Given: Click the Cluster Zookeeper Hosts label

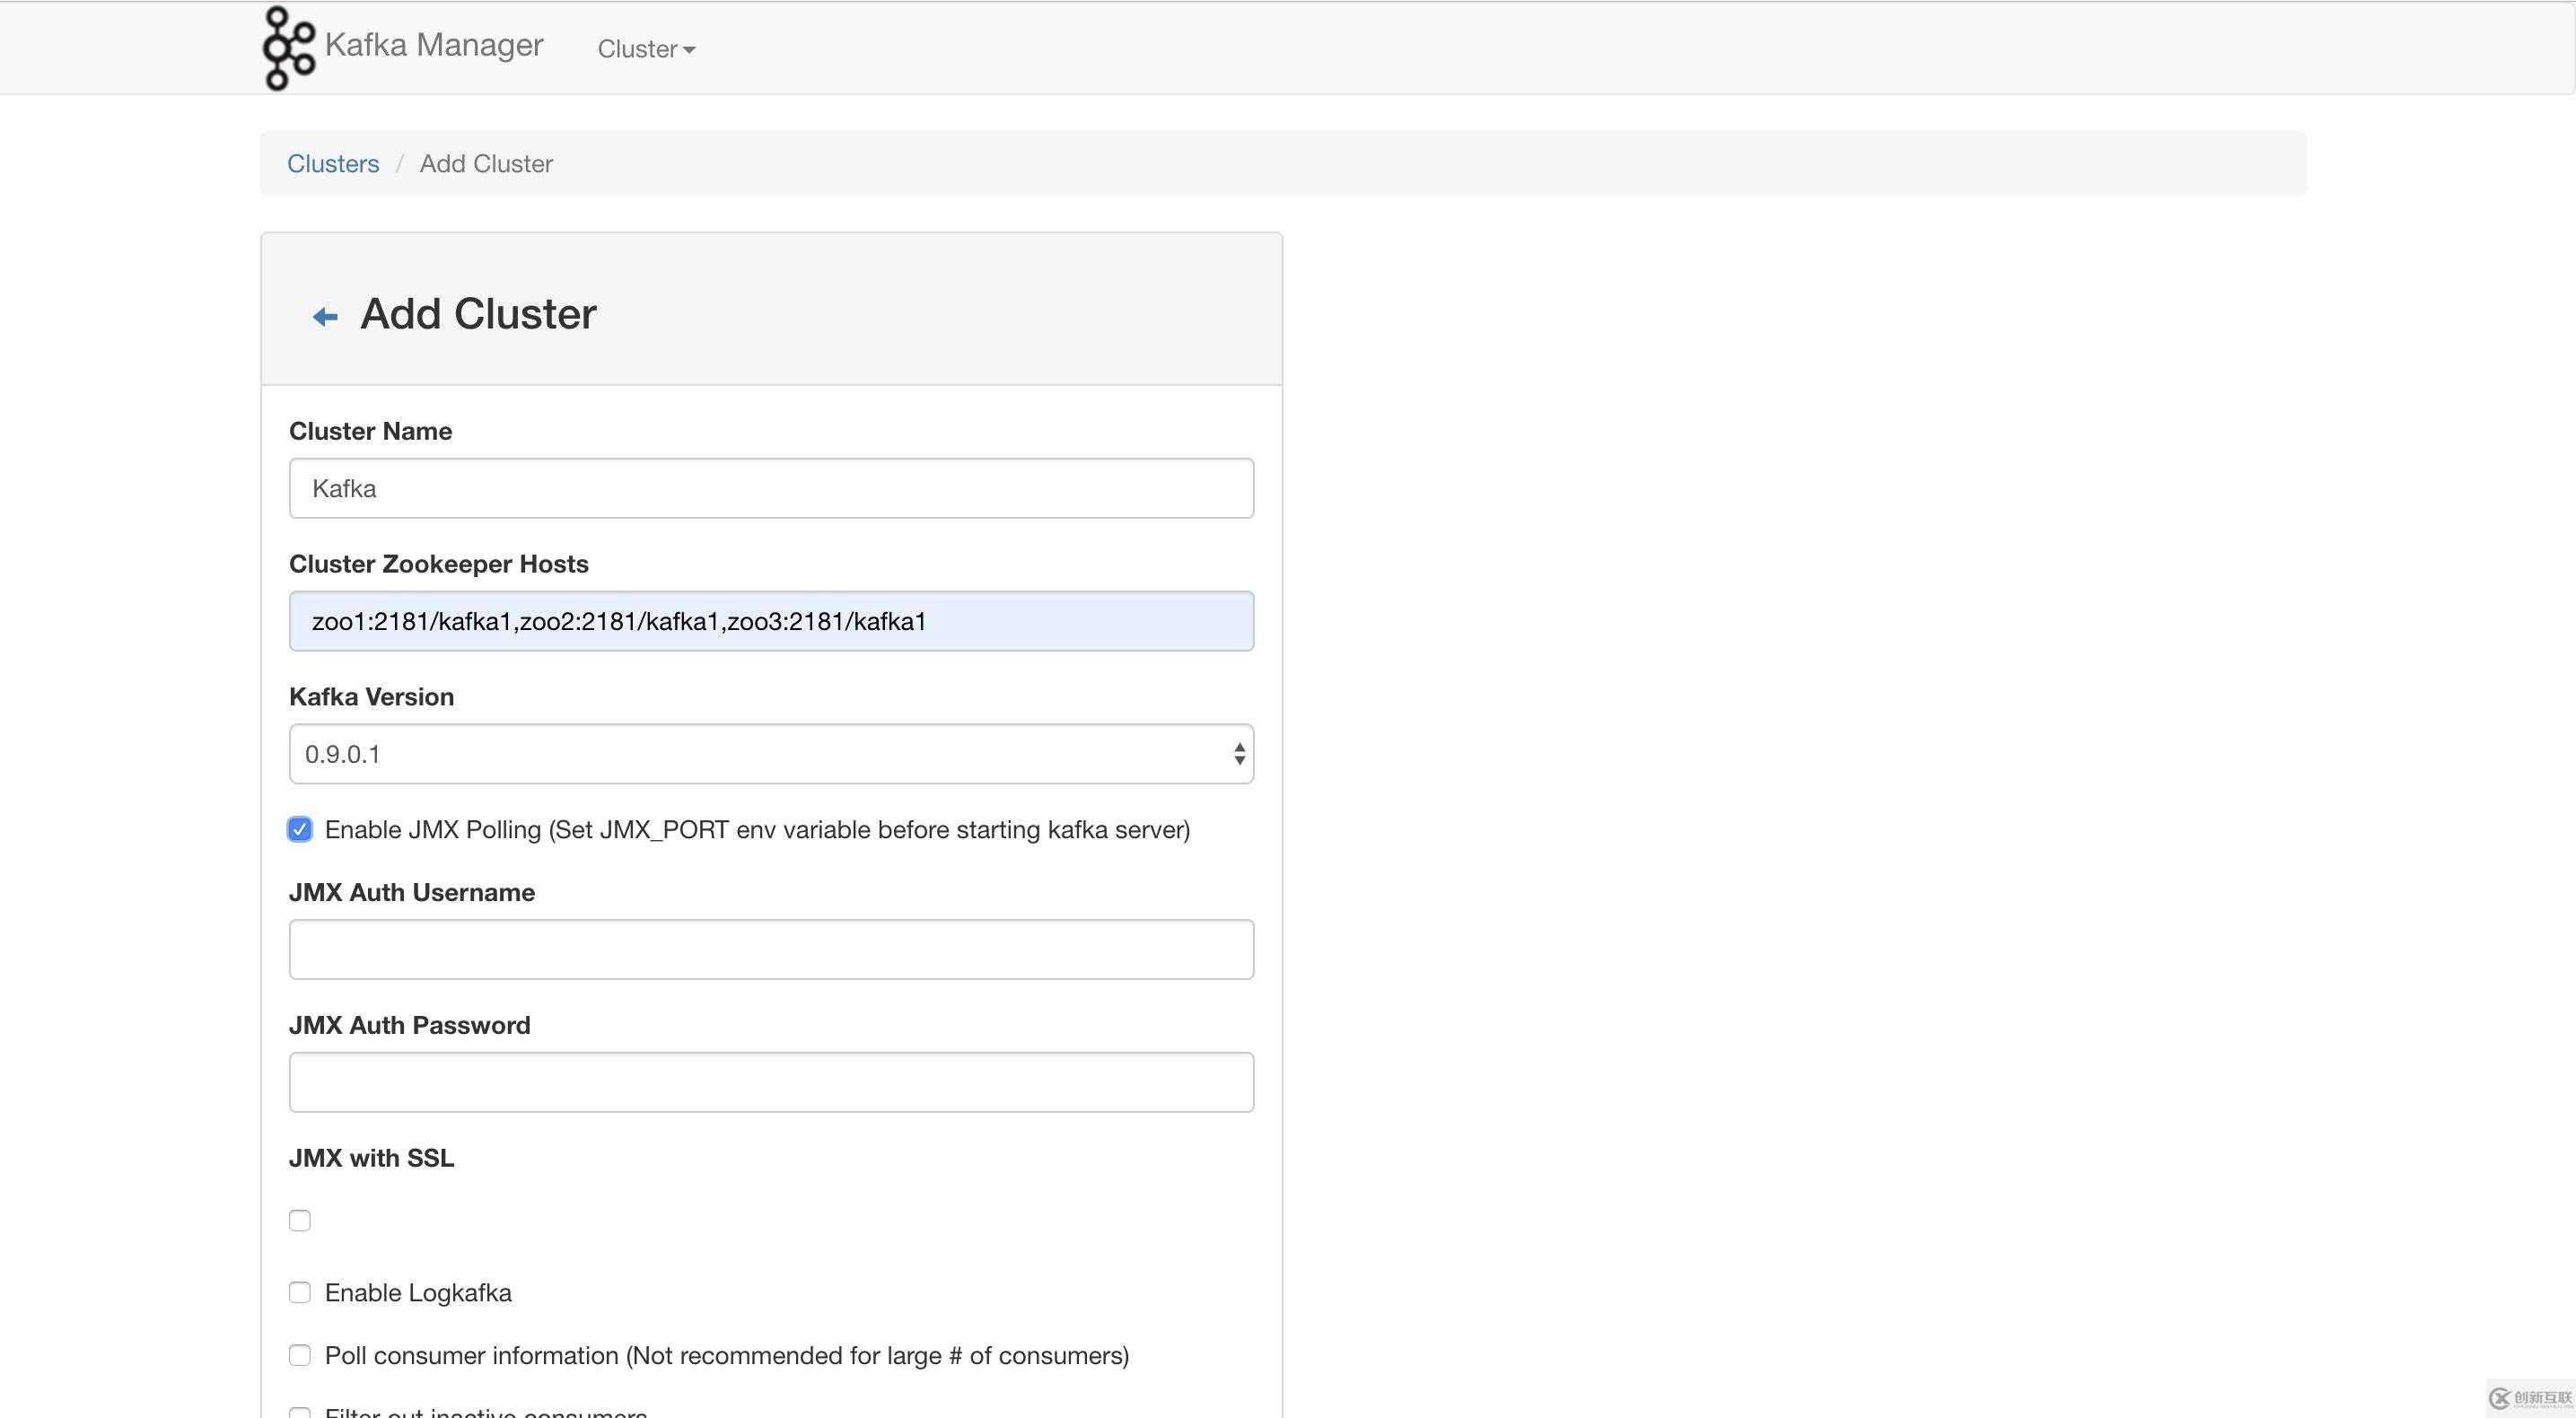Looking at the screenshot, I should (438, 564).
